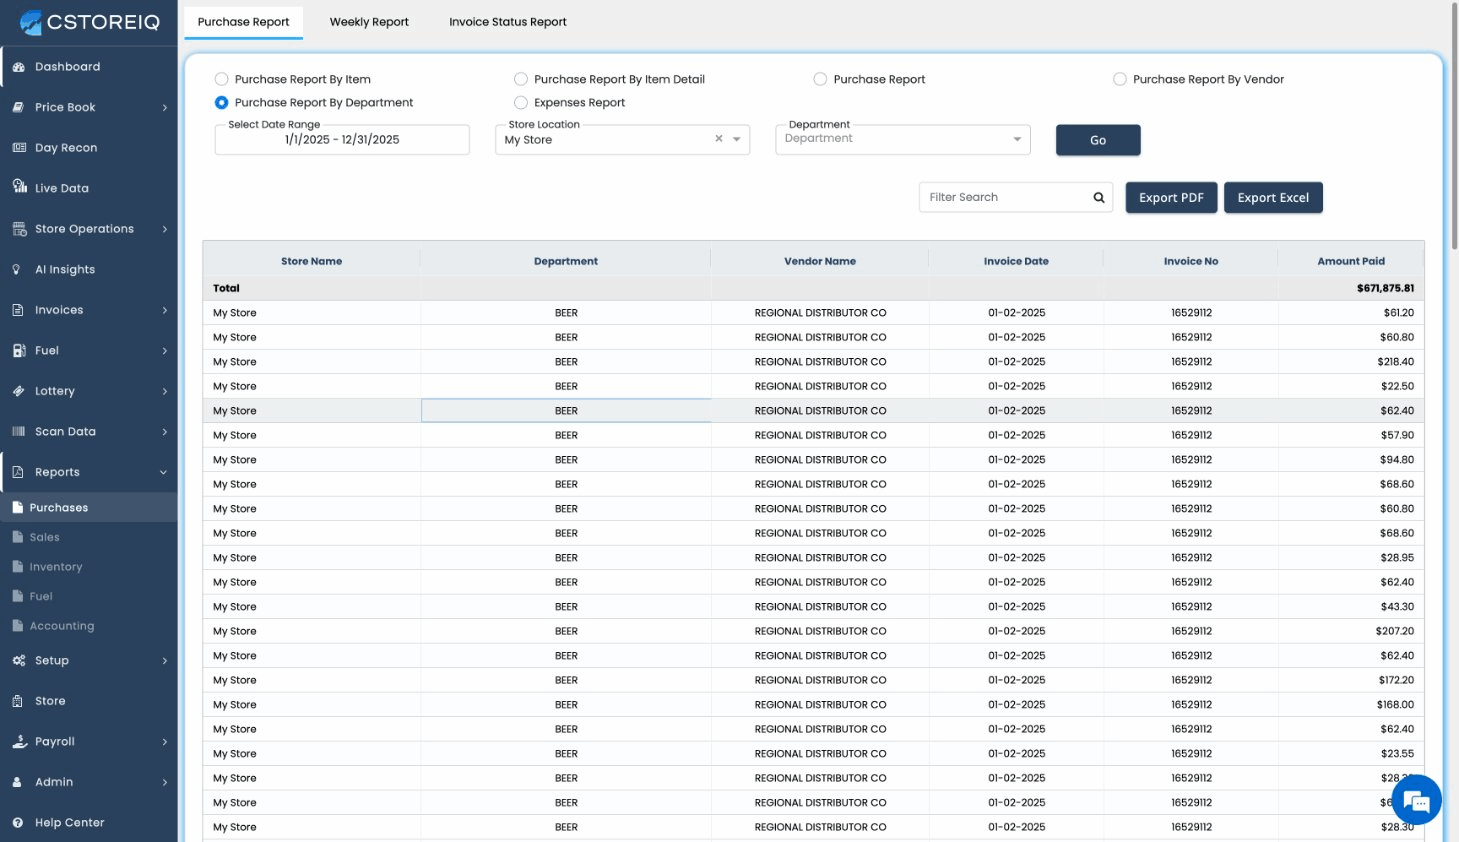Screen dimensions: 1459x842
Task: Click the Help Center question icon
Action: [18, 823]
